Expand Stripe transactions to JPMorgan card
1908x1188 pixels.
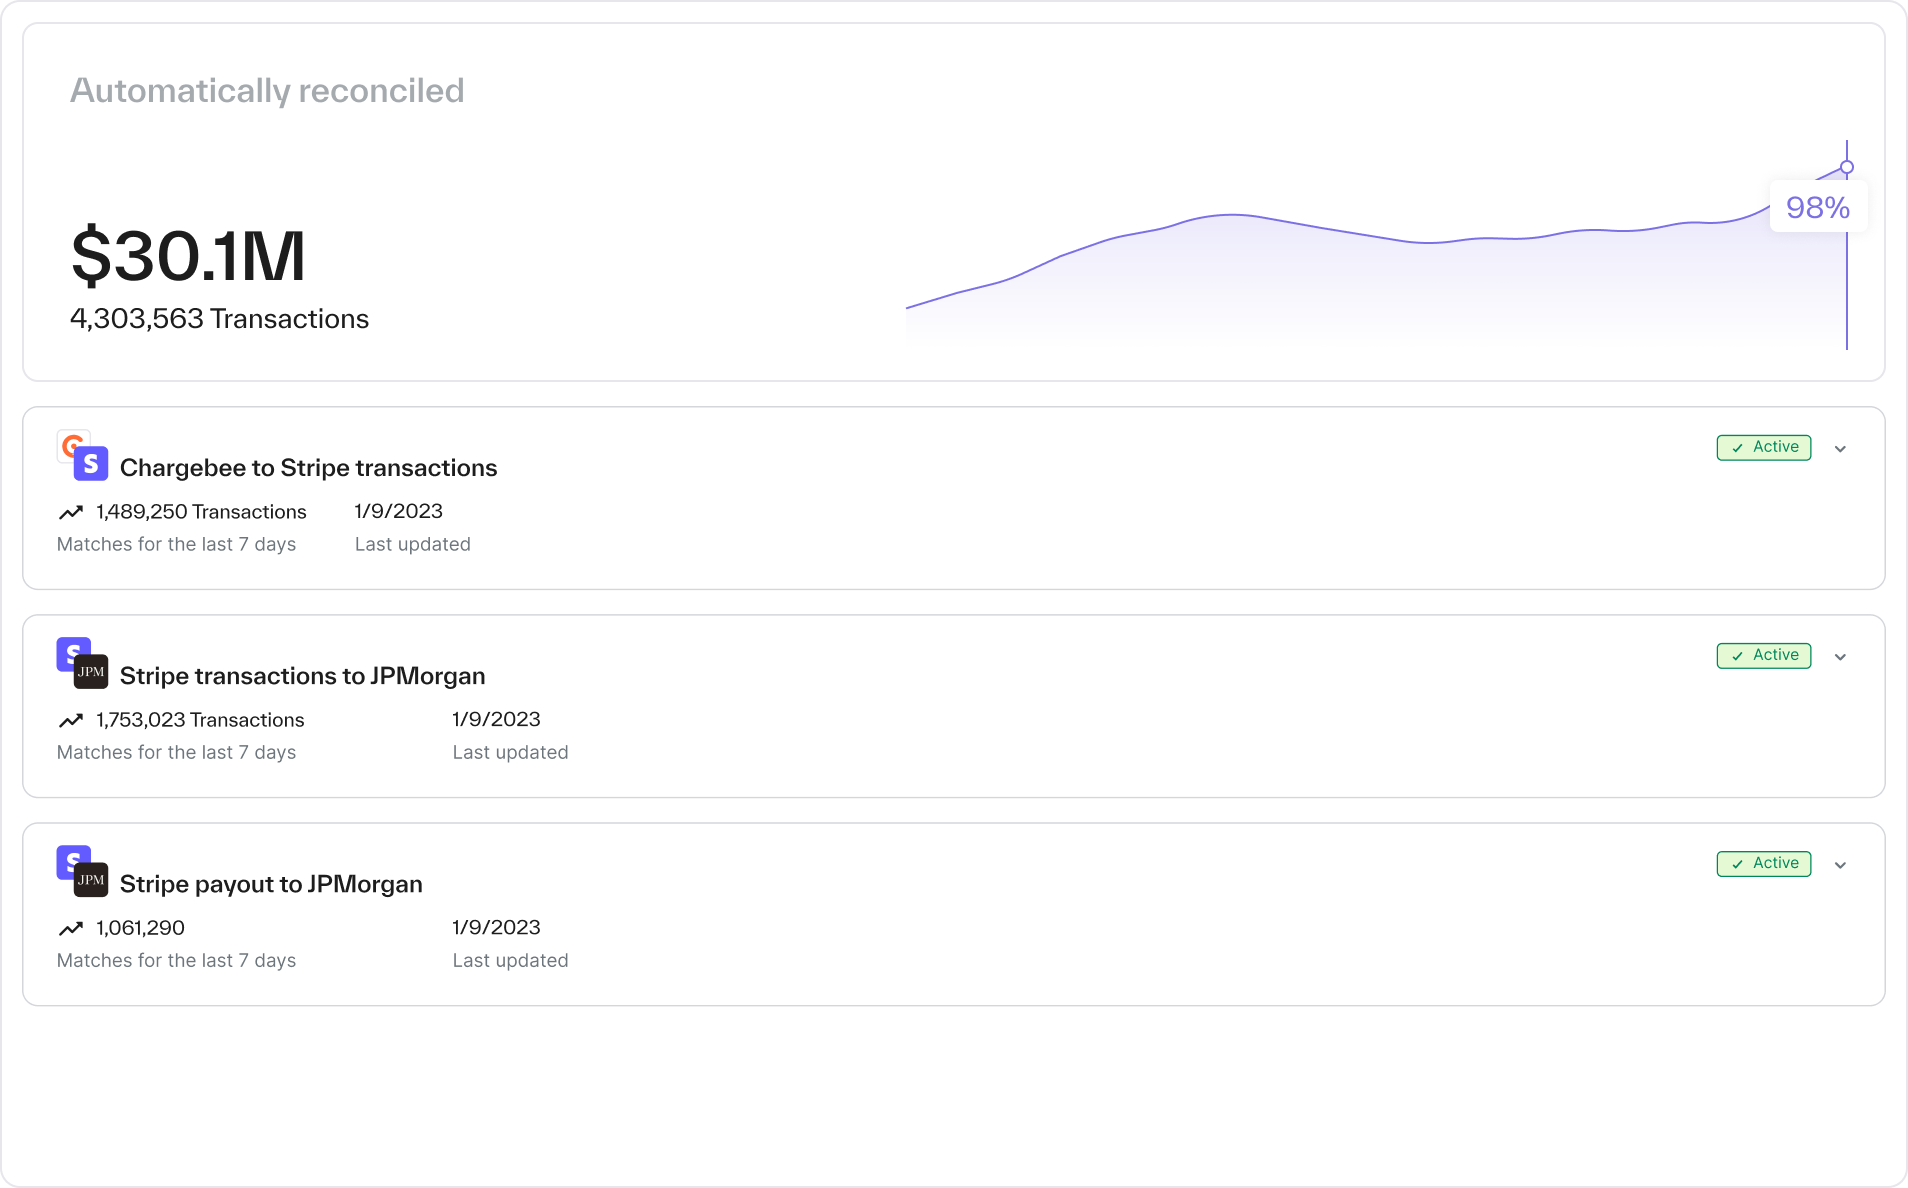pyautogui.click(x=1840, y=657)
